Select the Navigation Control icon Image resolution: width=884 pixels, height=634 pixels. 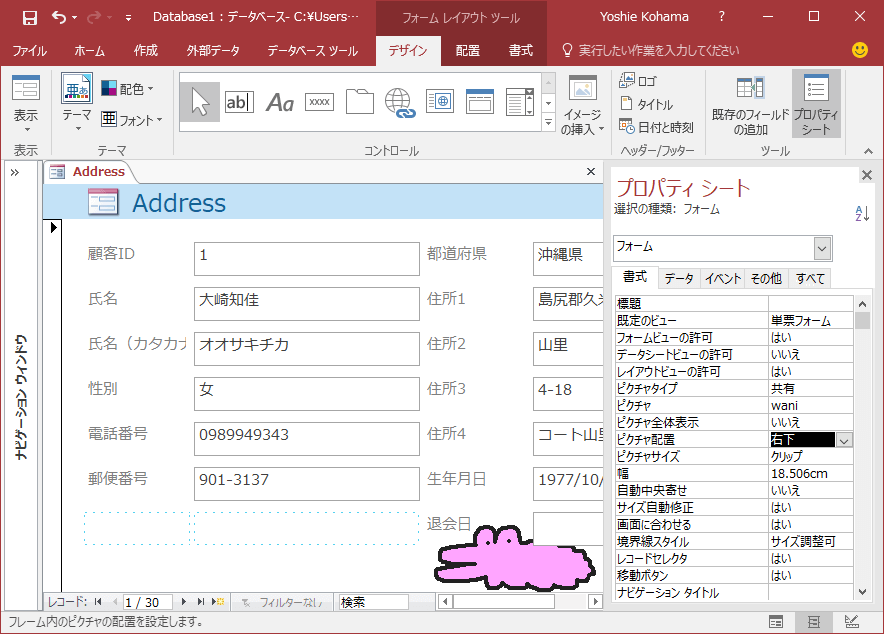click(x=480, y=102)
